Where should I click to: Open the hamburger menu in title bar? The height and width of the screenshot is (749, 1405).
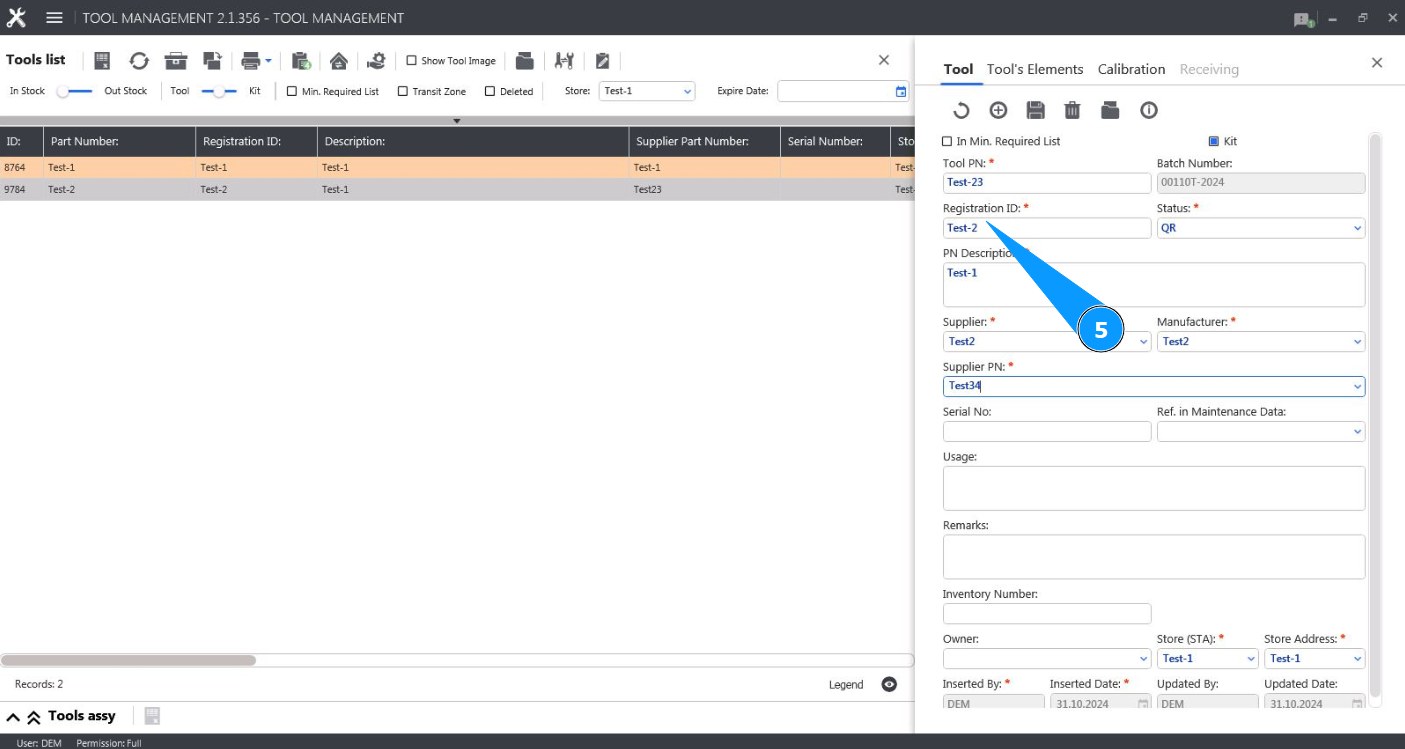pos(54,18)
